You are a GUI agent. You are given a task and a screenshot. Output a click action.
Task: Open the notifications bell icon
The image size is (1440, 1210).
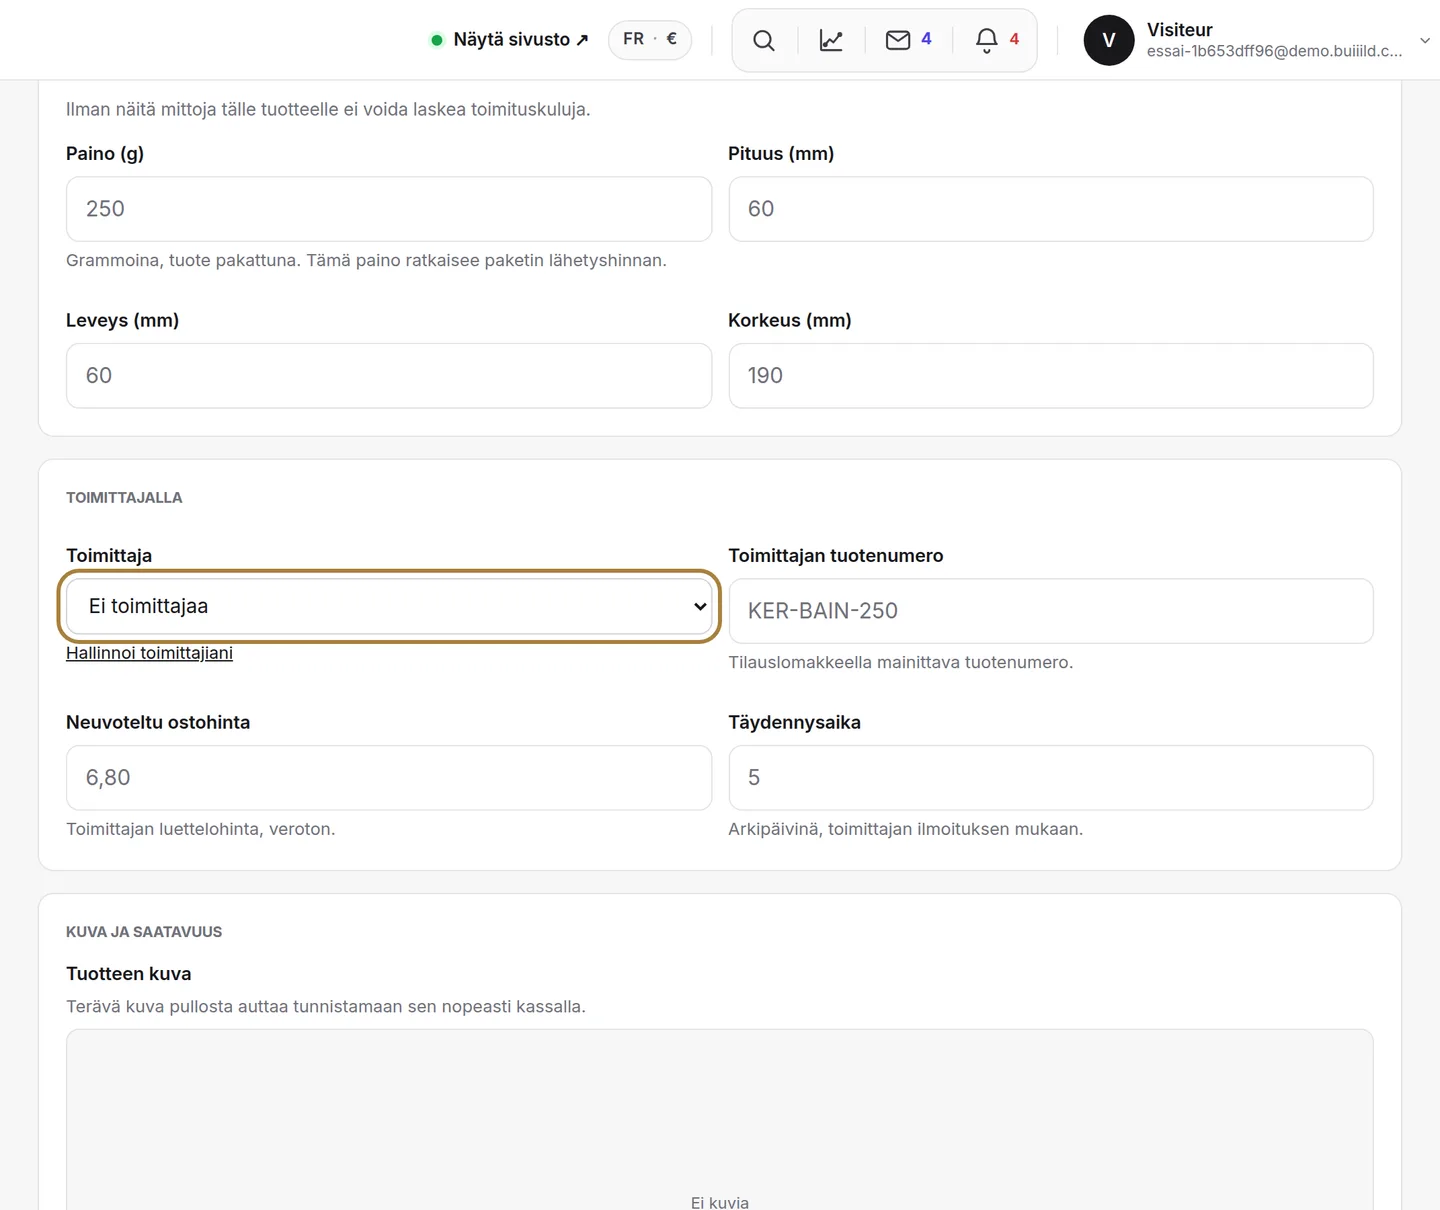click(986, 40)
